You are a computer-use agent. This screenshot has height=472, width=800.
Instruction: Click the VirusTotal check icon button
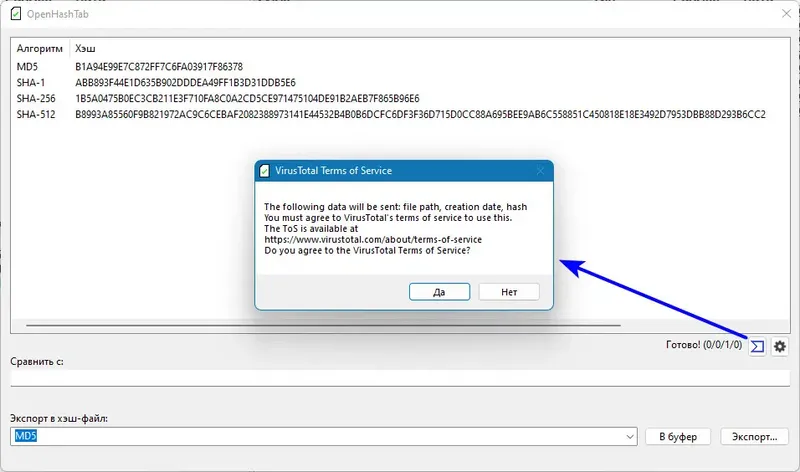click(x=758, y=347)
